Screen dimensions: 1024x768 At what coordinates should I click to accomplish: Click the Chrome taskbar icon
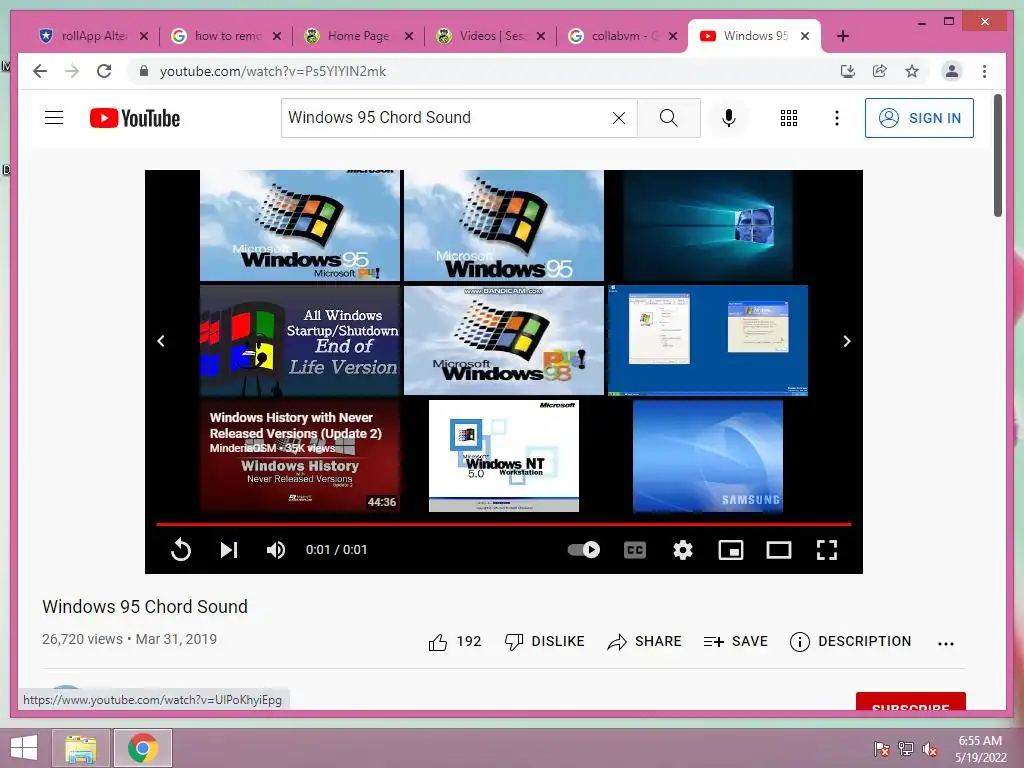[143, 748]
